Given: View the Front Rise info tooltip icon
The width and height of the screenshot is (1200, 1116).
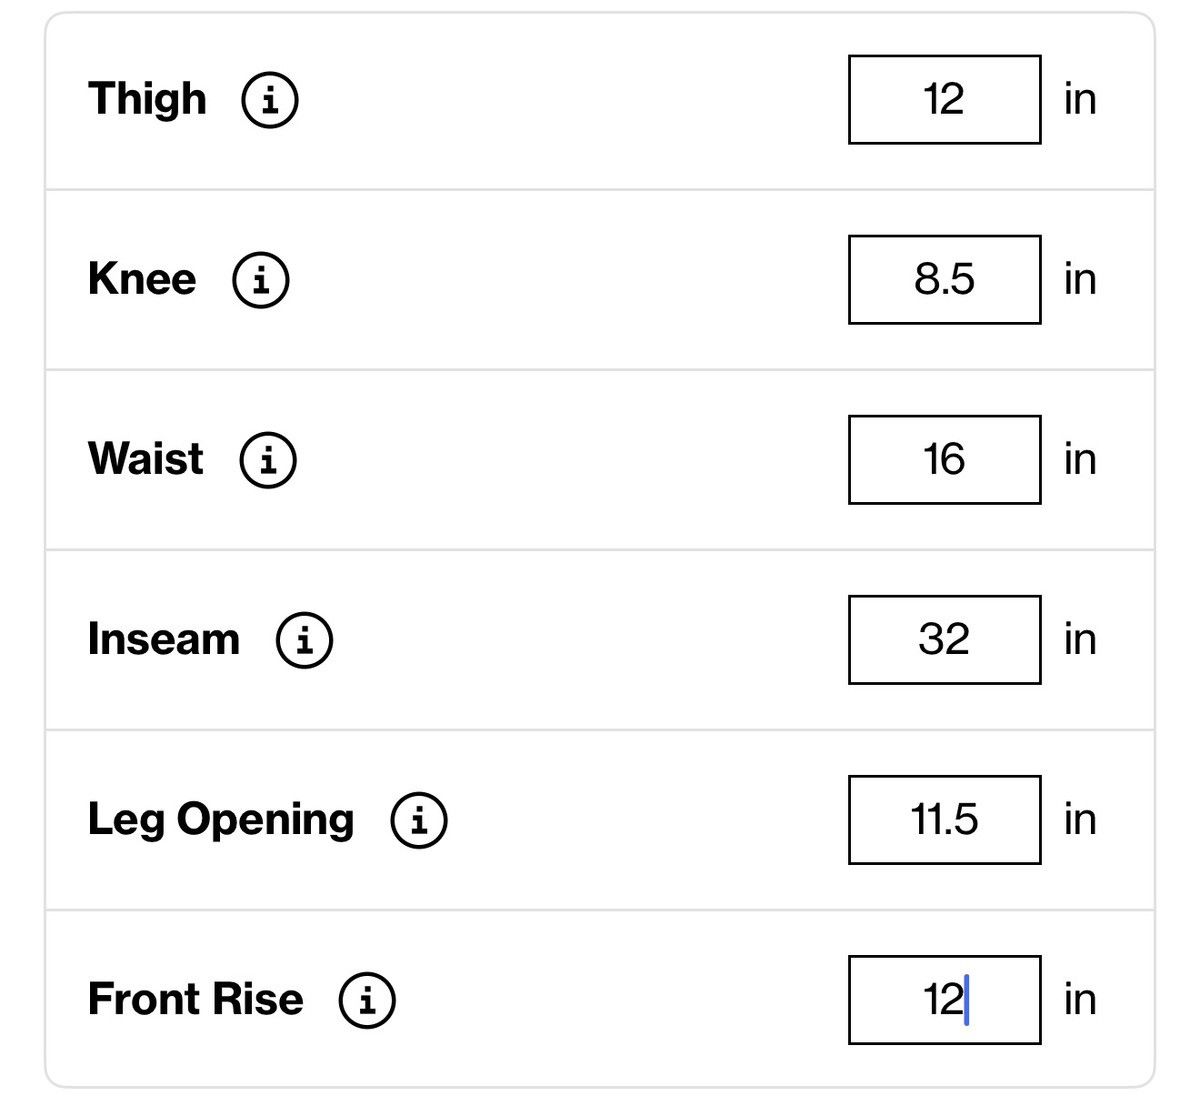Looking at the screenshot, I should point(368,1000).
